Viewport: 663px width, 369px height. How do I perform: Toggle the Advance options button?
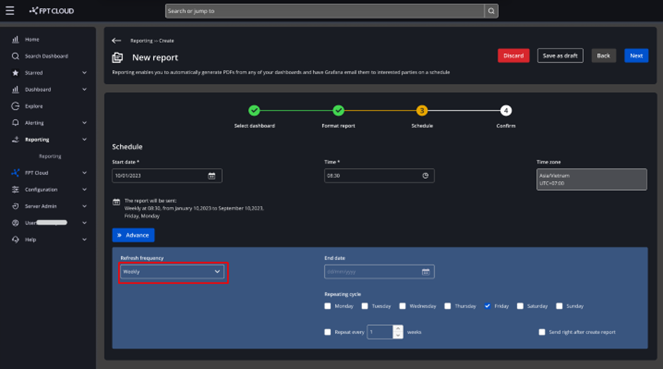(133, 235)
